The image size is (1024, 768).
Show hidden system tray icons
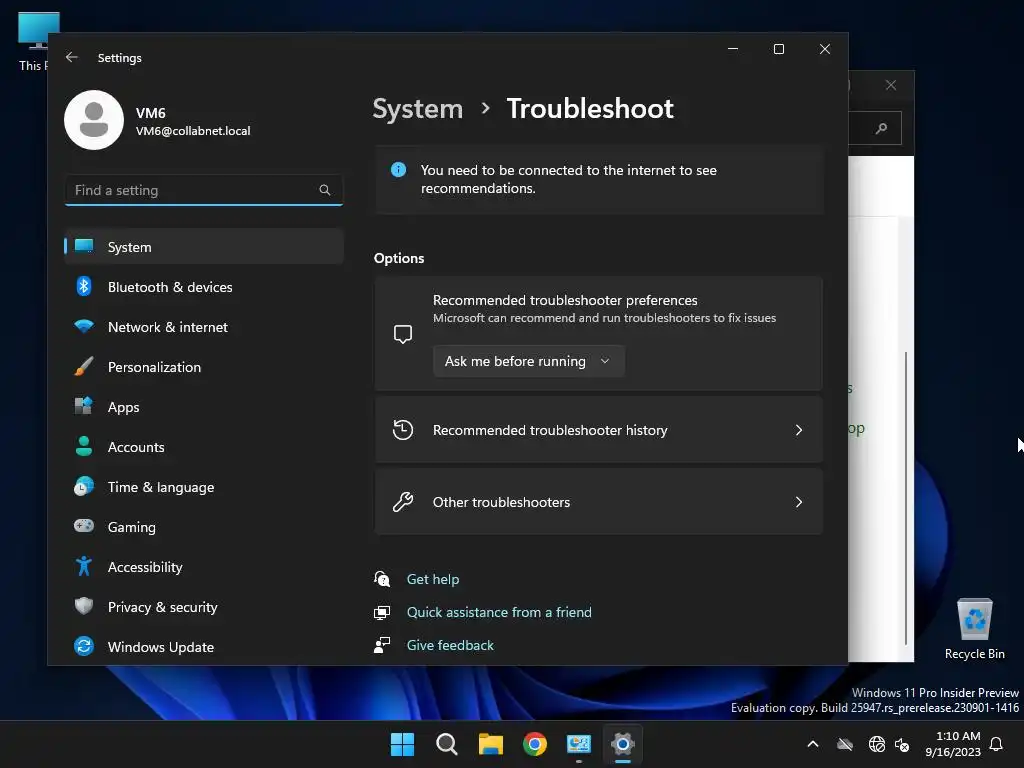813,744
